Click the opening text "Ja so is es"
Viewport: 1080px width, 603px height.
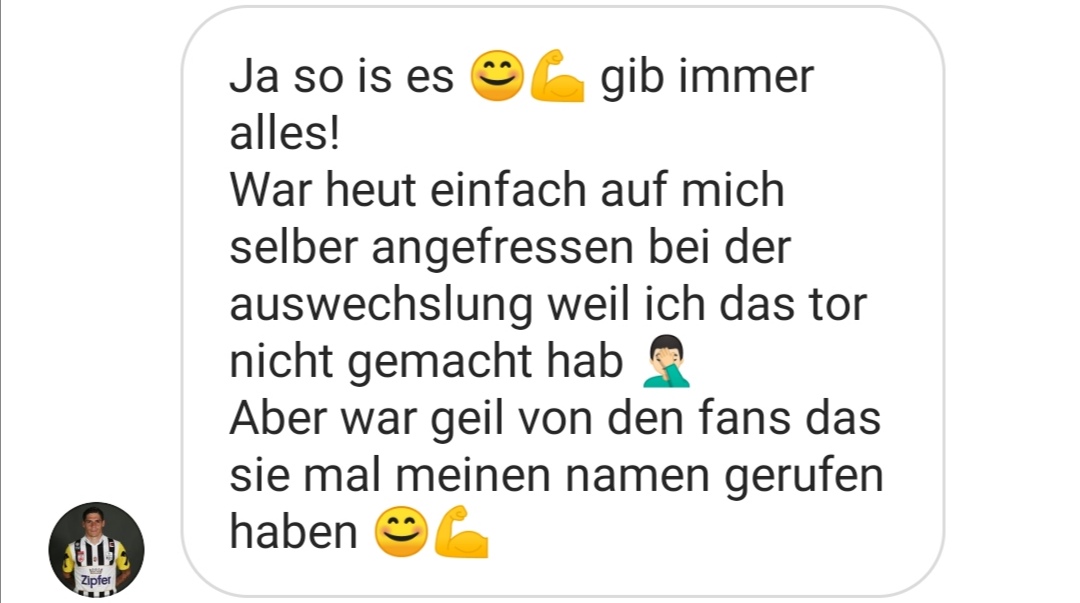pyautogui.click(x=342, y=76)
